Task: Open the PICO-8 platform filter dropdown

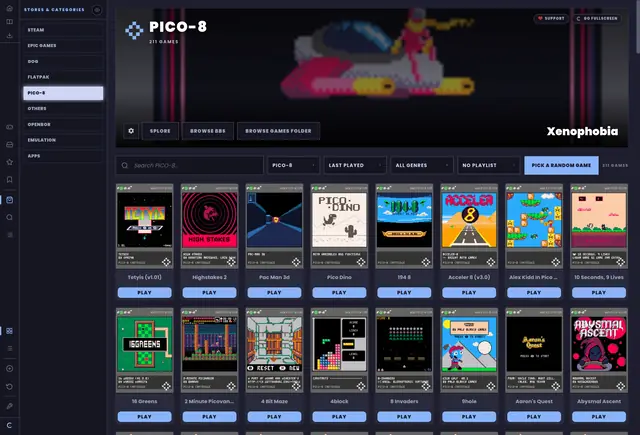Action: click(x=293, y=165)
